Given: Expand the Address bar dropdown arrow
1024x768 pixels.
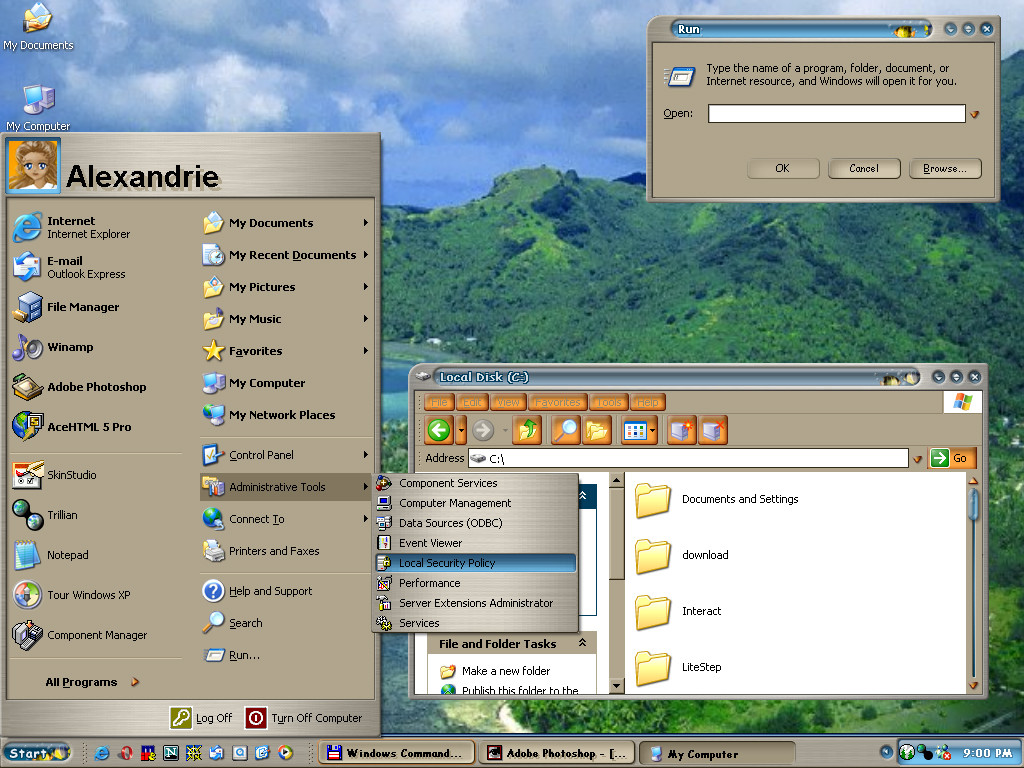Looking at the screenshot, I should [x=917, y=458].
